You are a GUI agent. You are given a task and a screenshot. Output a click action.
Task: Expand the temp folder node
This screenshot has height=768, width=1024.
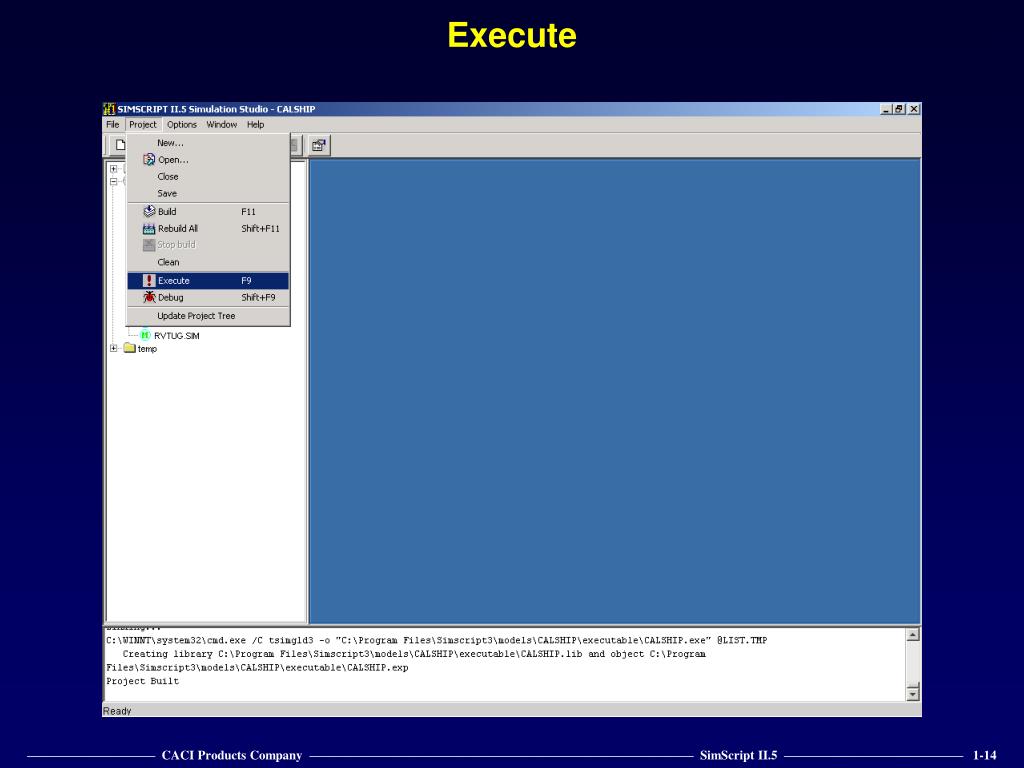[x=114, y=349]
